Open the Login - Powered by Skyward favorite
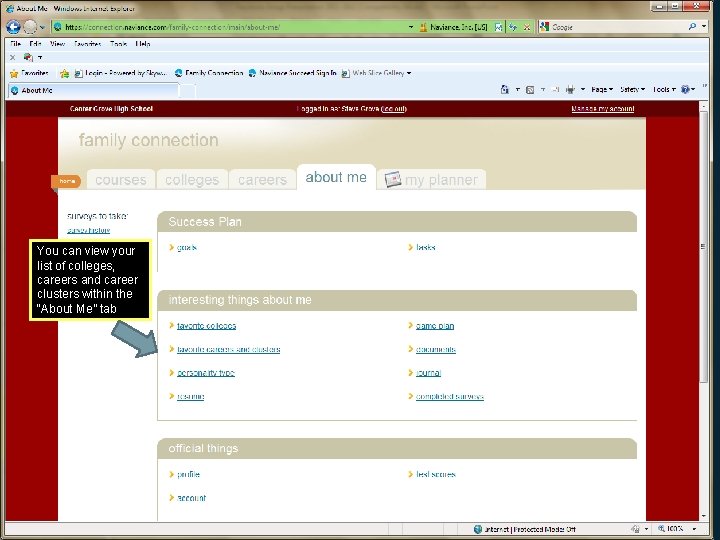Viewport: 720px width, 540px height. 120,73
